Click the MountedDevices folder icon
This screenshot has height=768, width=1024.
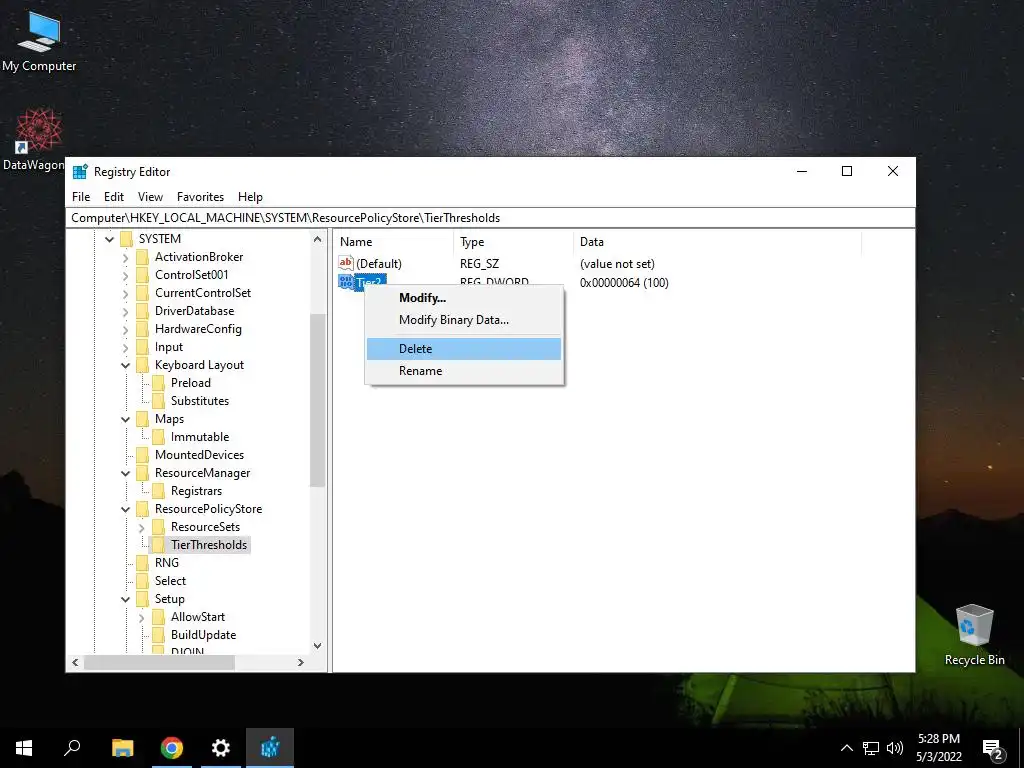[142, 455]
